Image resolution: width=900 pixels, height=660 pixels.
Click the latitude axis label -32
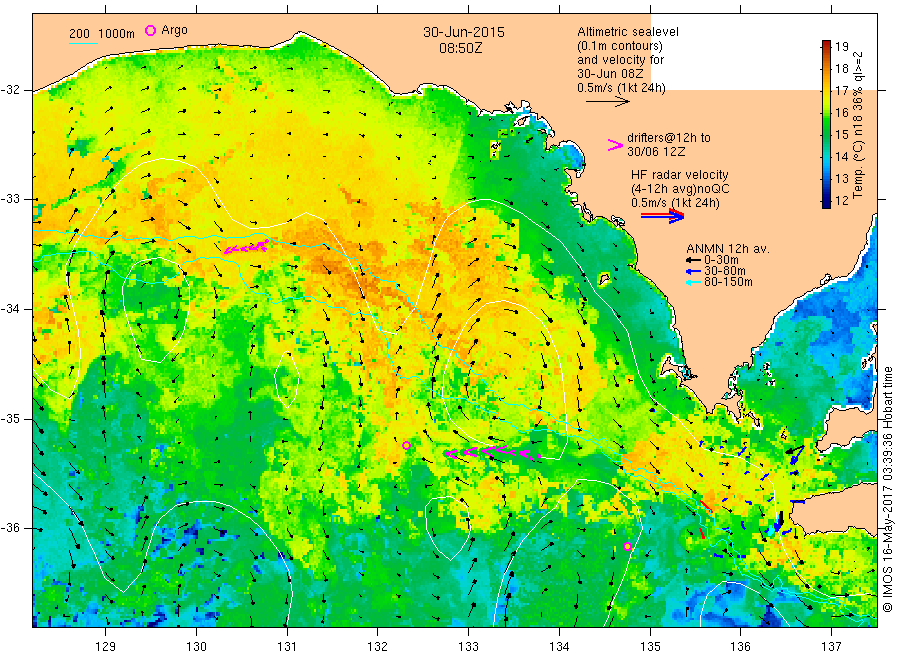(12, 90)
